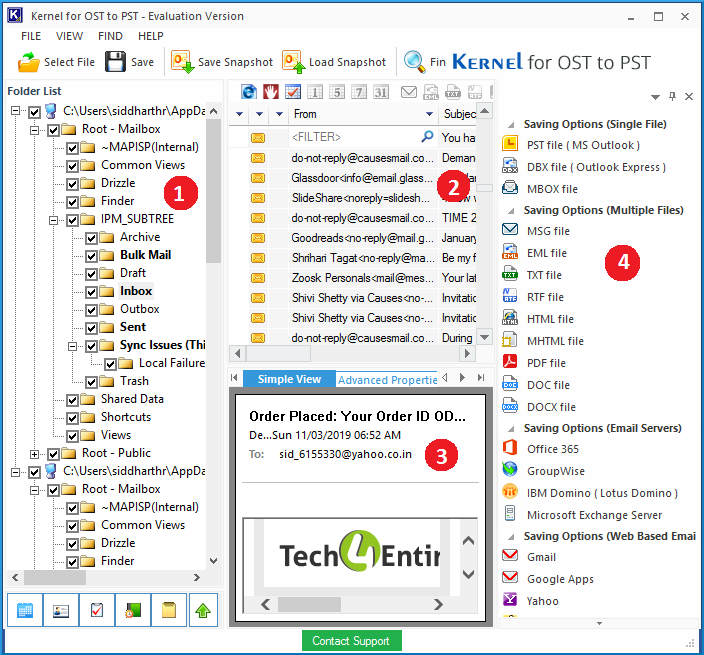This screenshot has width=704, height=655.
Task: Open tasks checkmark icon in bottom bar
Action: (97, 610)
